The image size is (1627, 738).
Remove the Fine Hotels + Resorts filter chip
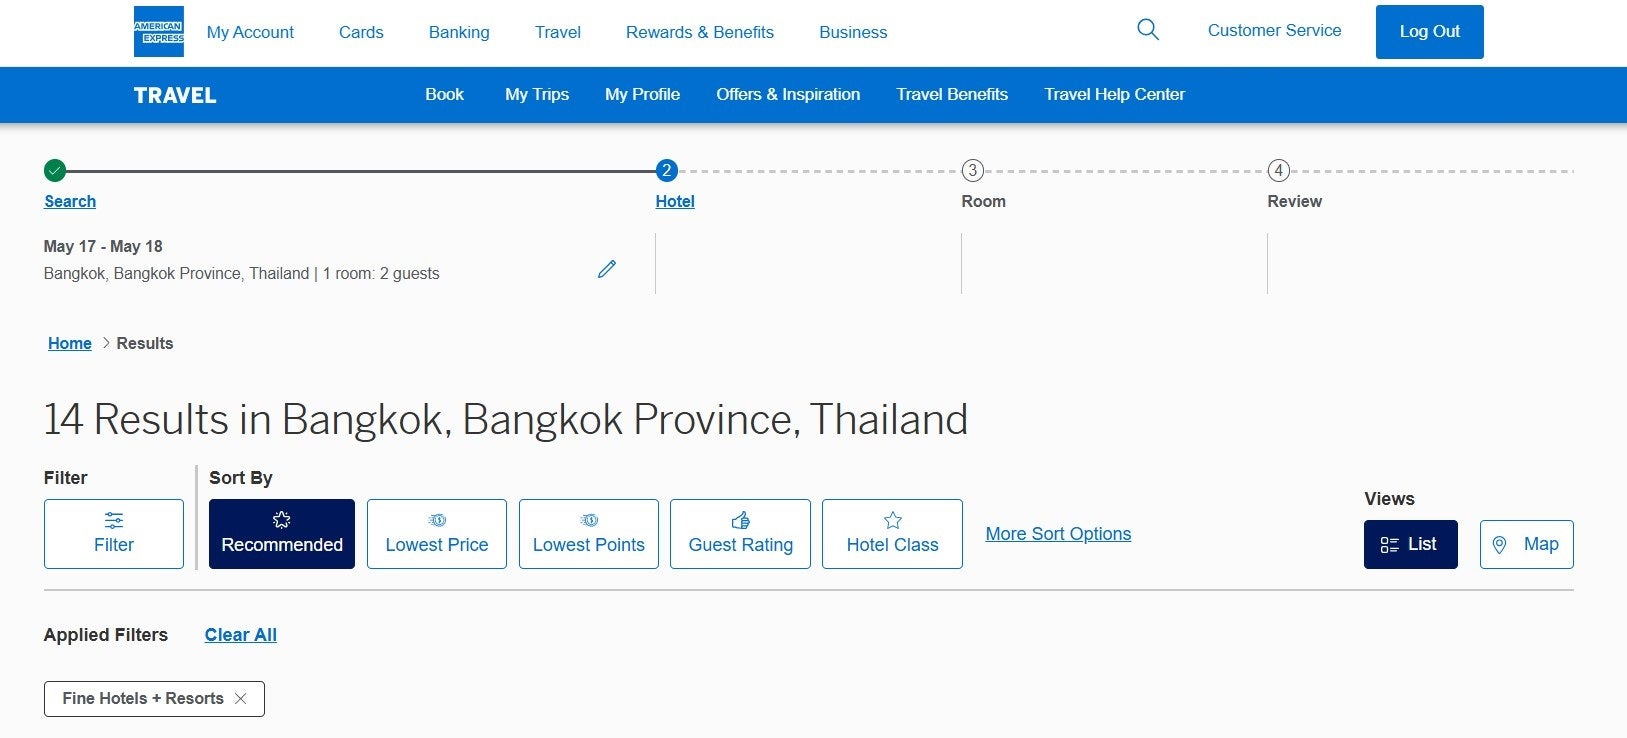point(240,699)
